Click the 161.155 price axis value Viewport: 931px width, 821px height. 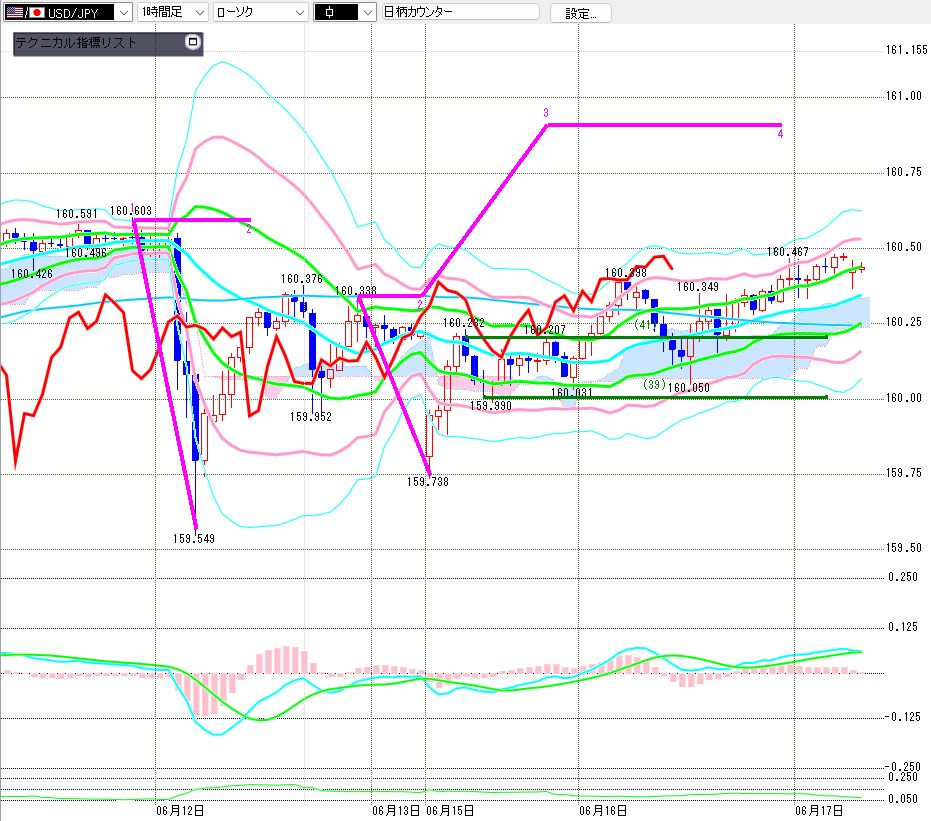tap(906, 50)
